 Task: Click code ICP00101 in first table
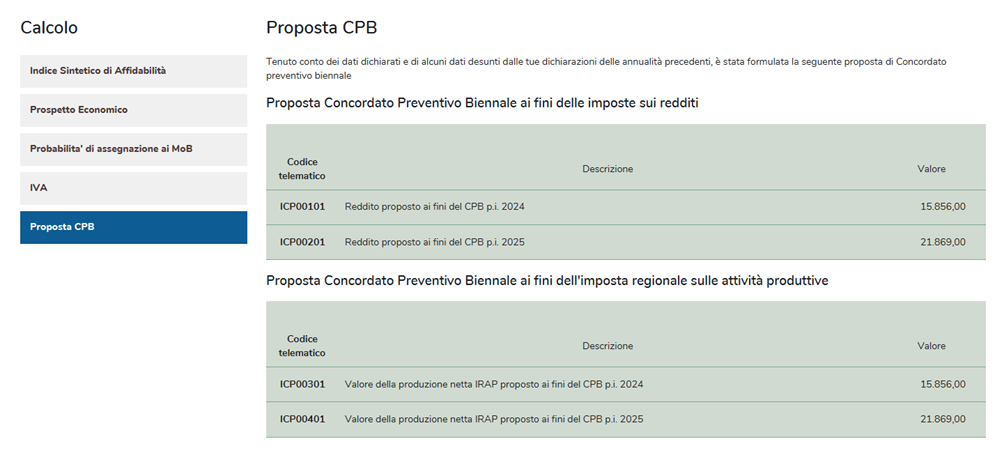302,207
